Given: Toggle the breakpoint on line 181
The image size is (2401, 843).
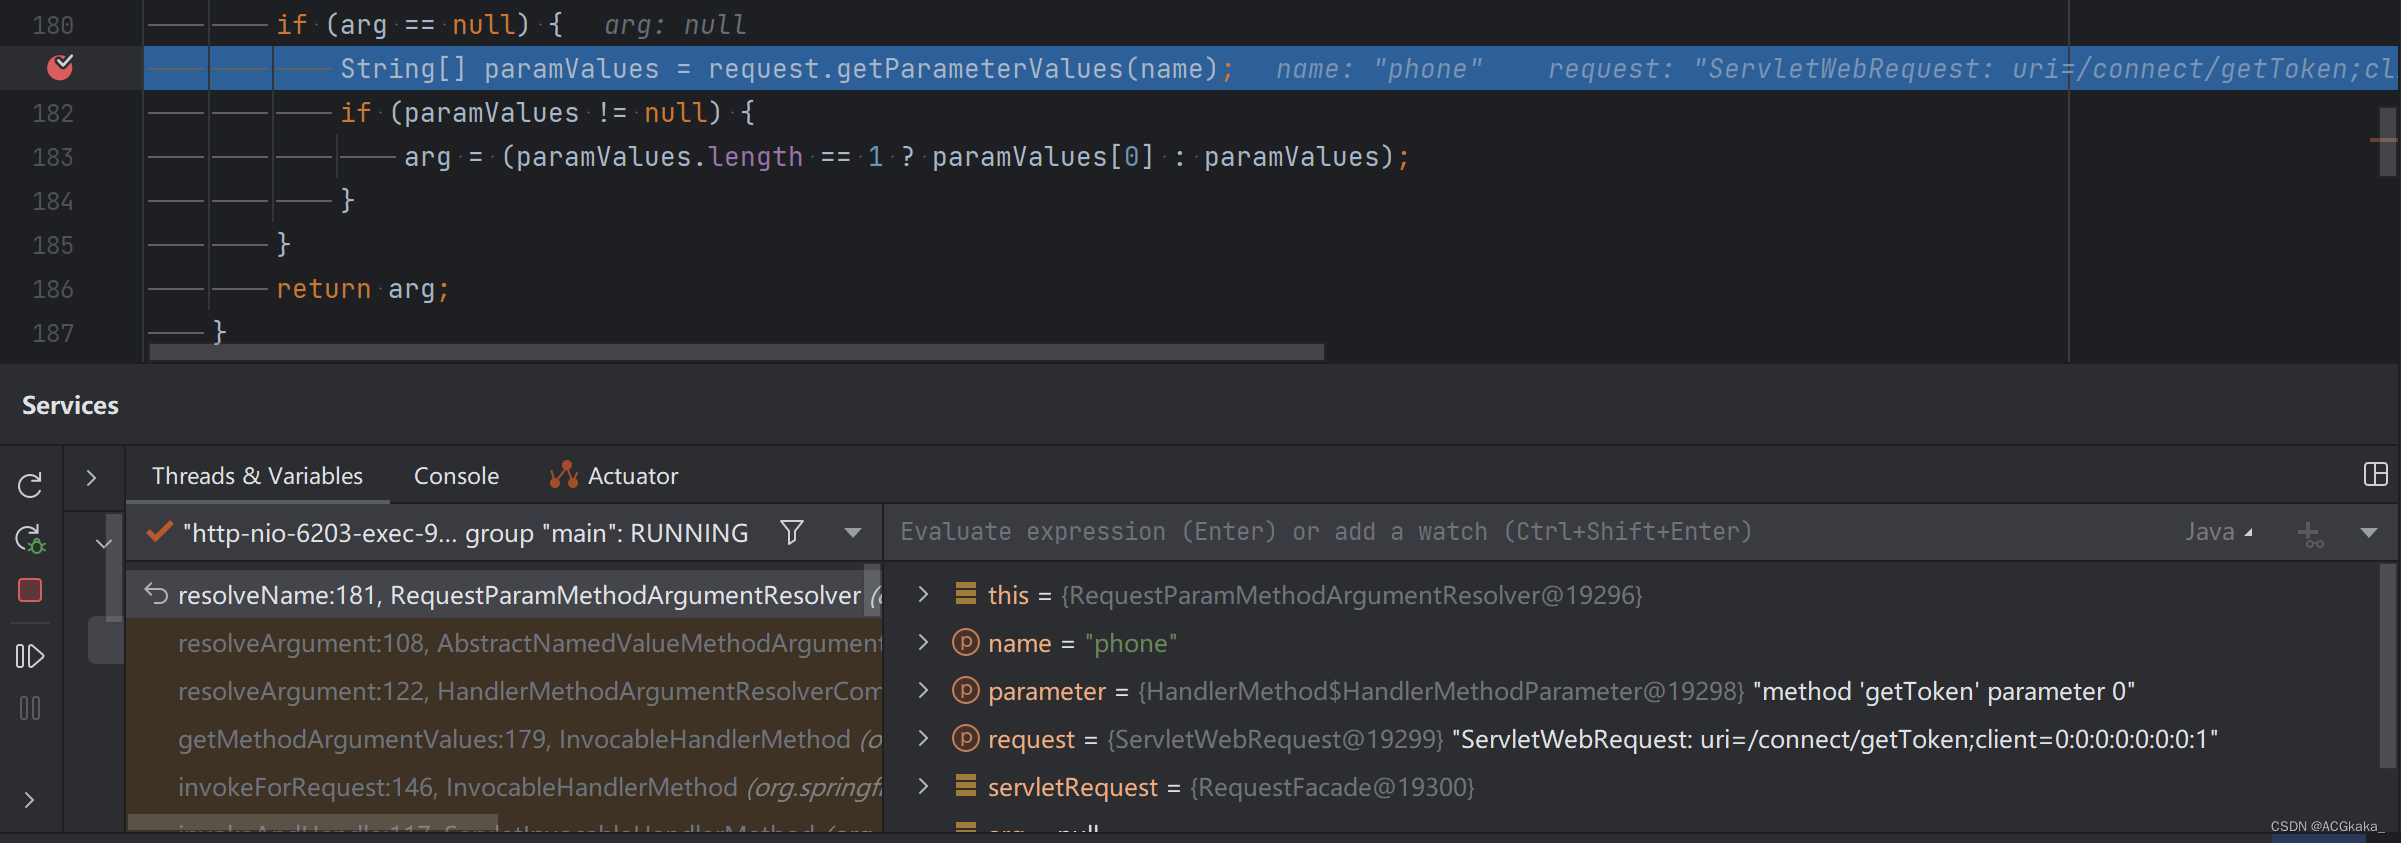Looking at the screenshot, I should [60, 67].
